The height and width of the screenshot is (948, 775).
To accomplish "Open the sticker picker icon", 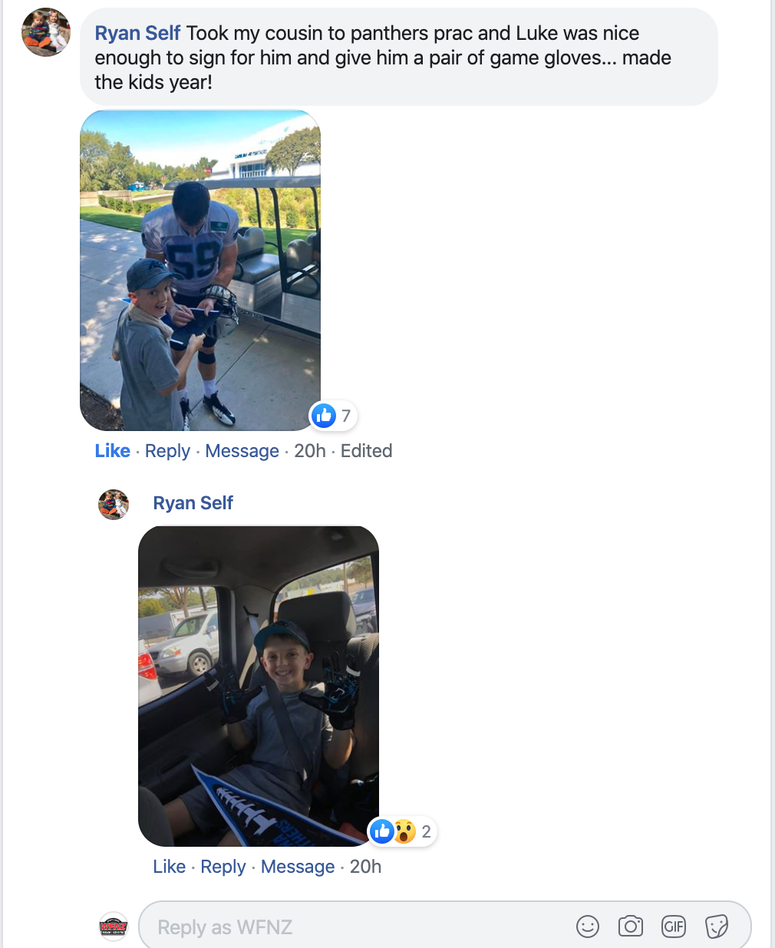I will pos(716,926).
